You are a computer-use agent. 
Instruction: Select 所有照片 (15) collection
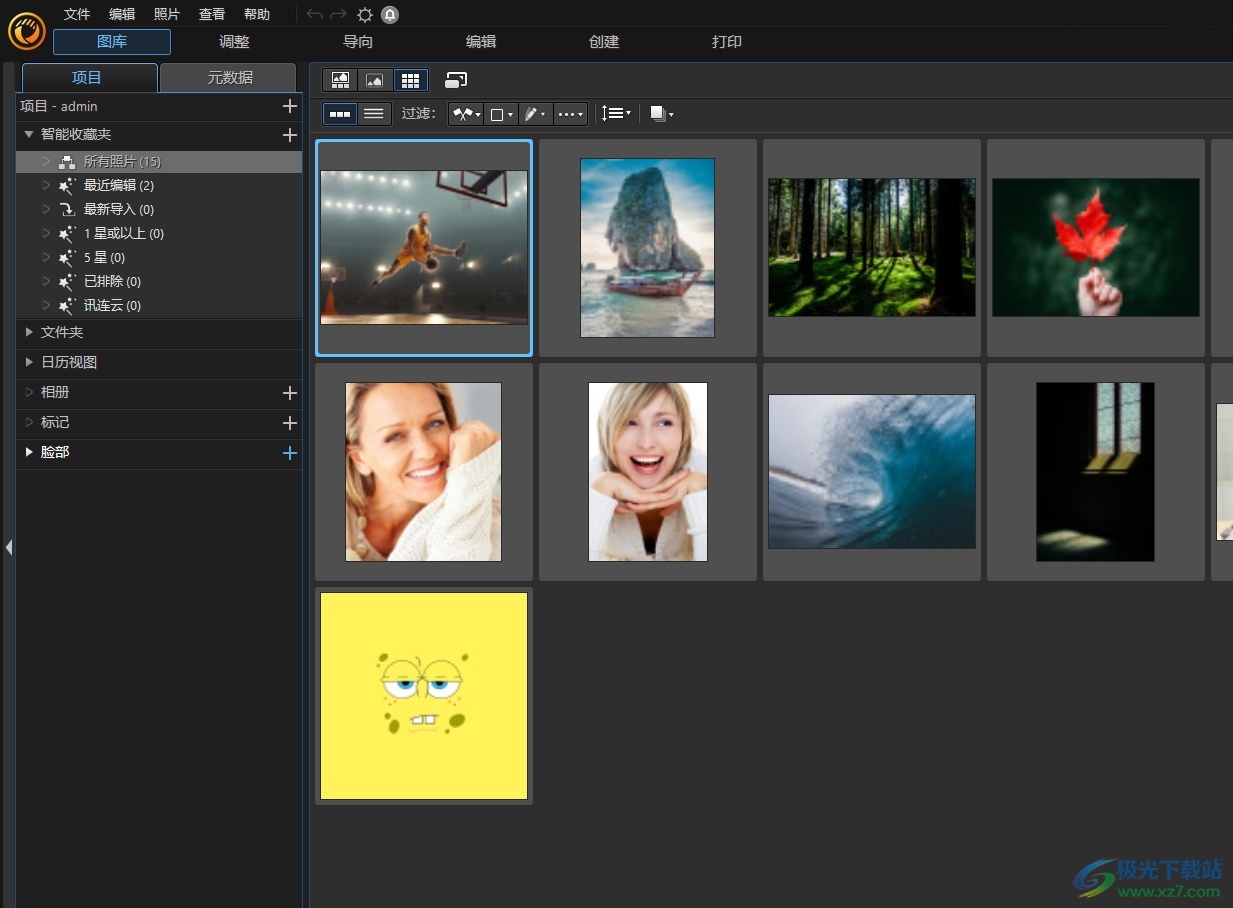[x=159, y=162]
